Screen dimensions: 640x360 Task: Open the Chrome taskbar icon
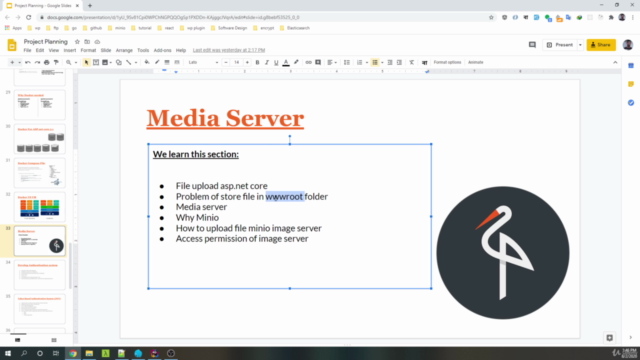(73, 353)
